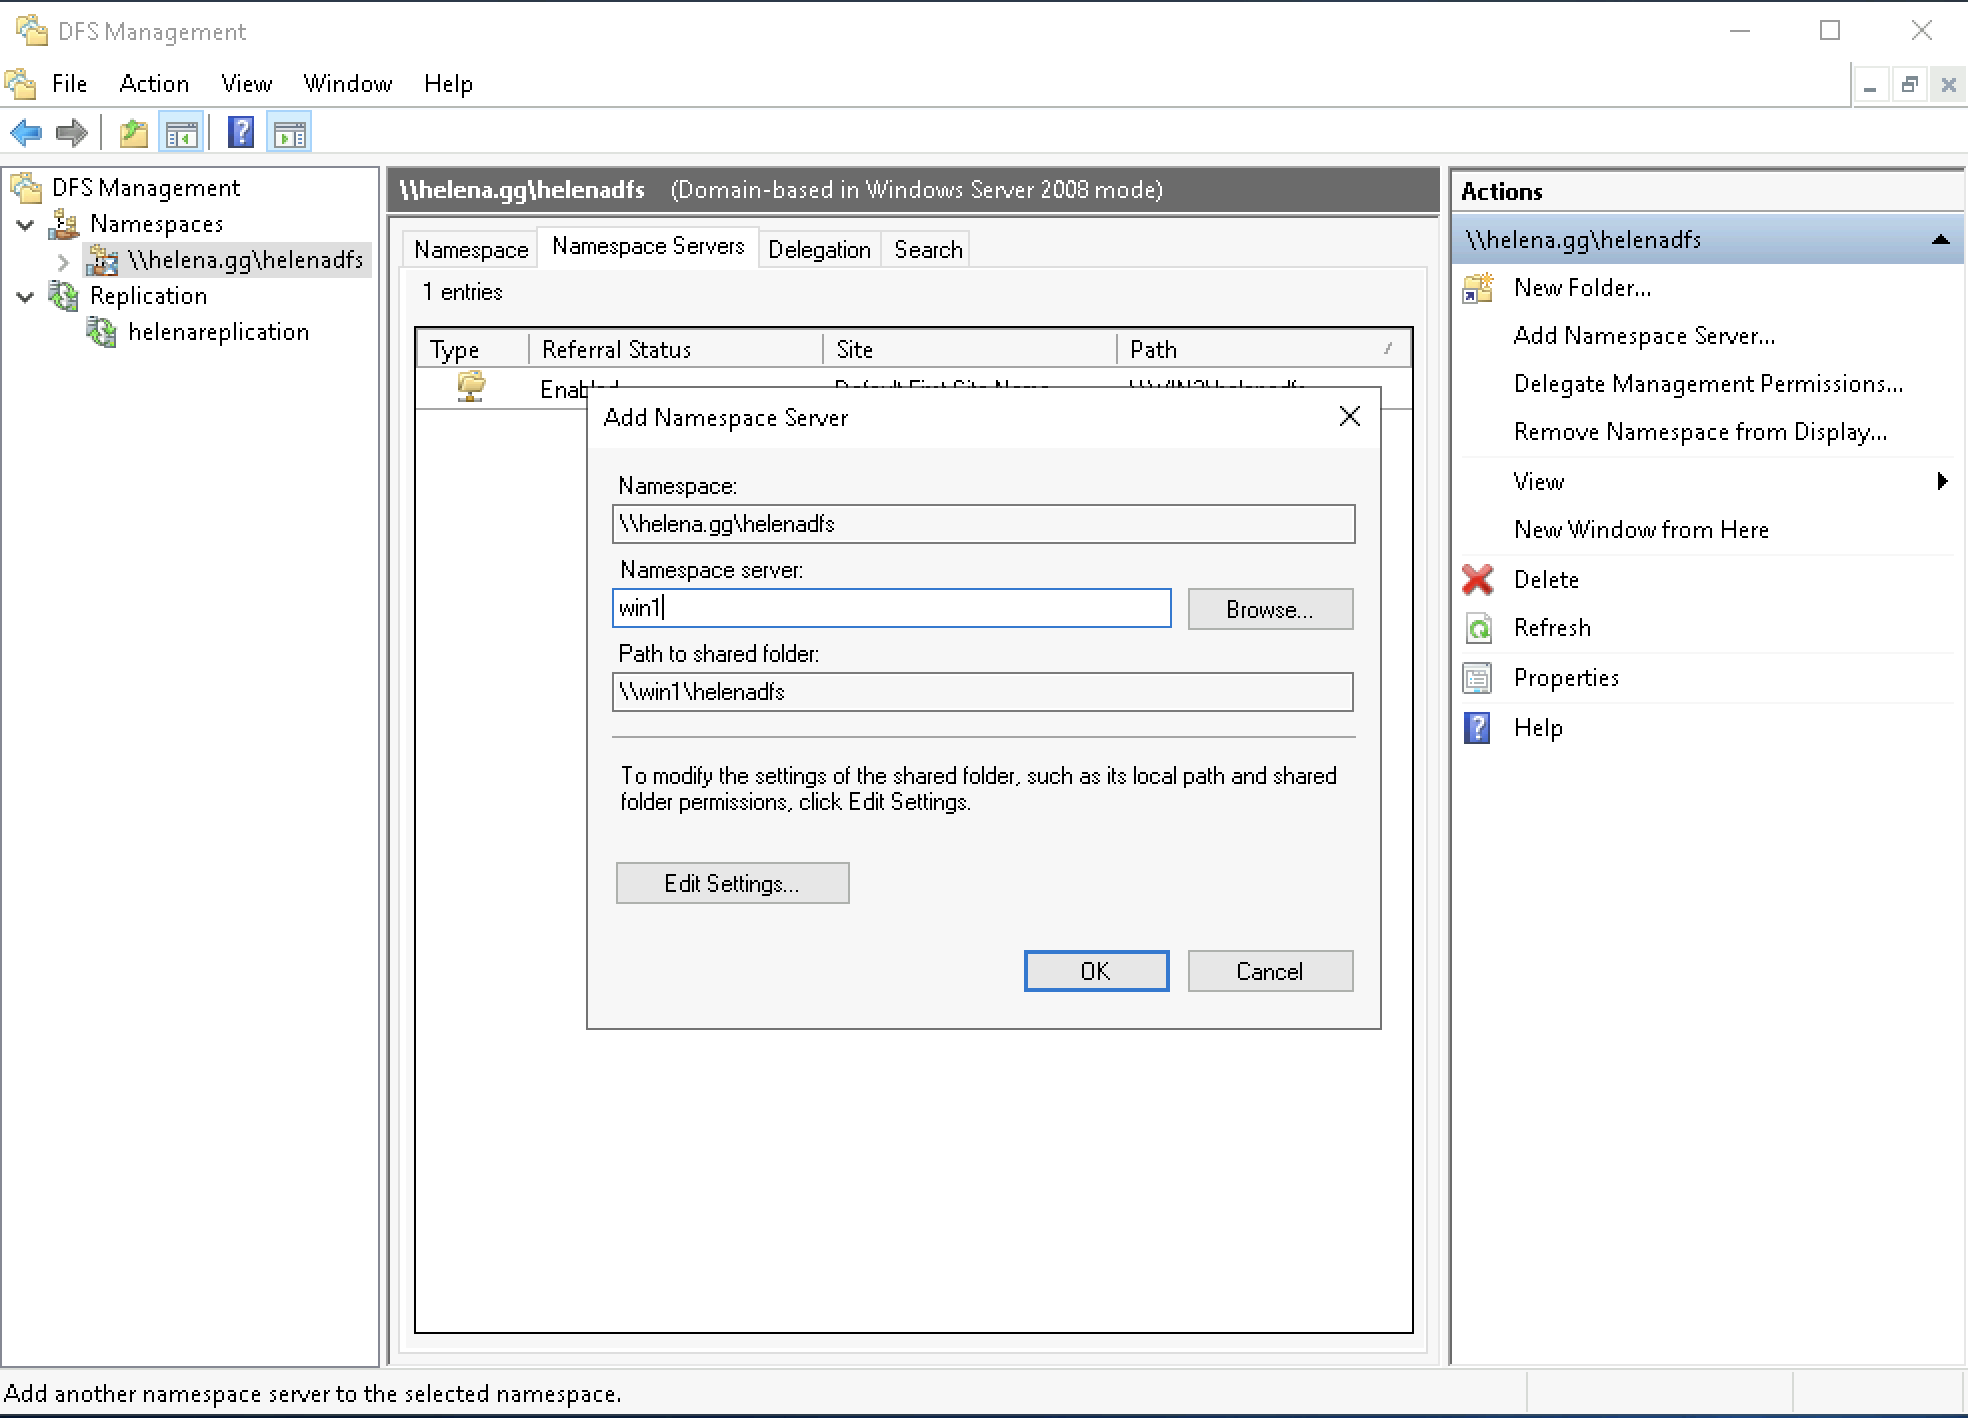
Task: Click the Edit Settings... button
Action: click(732, 884)
